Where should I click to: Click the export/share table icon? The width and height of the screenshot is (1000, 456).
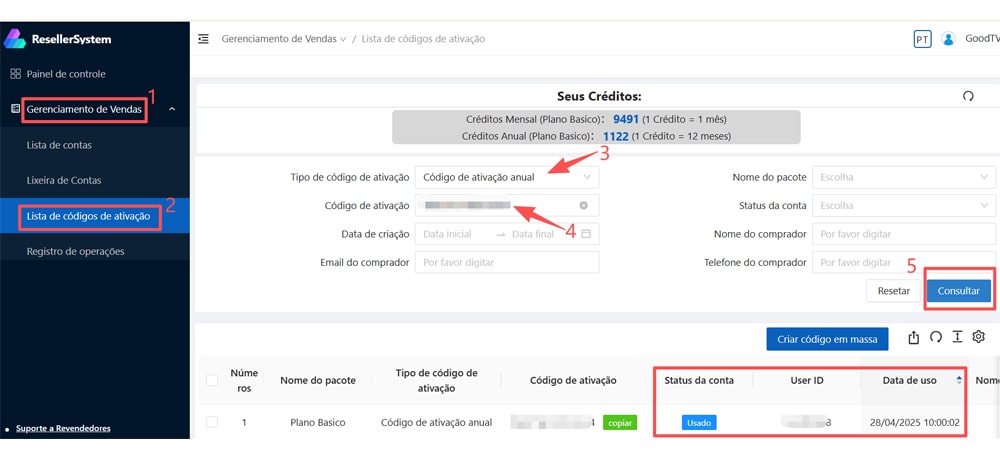(x=913, y=337)
